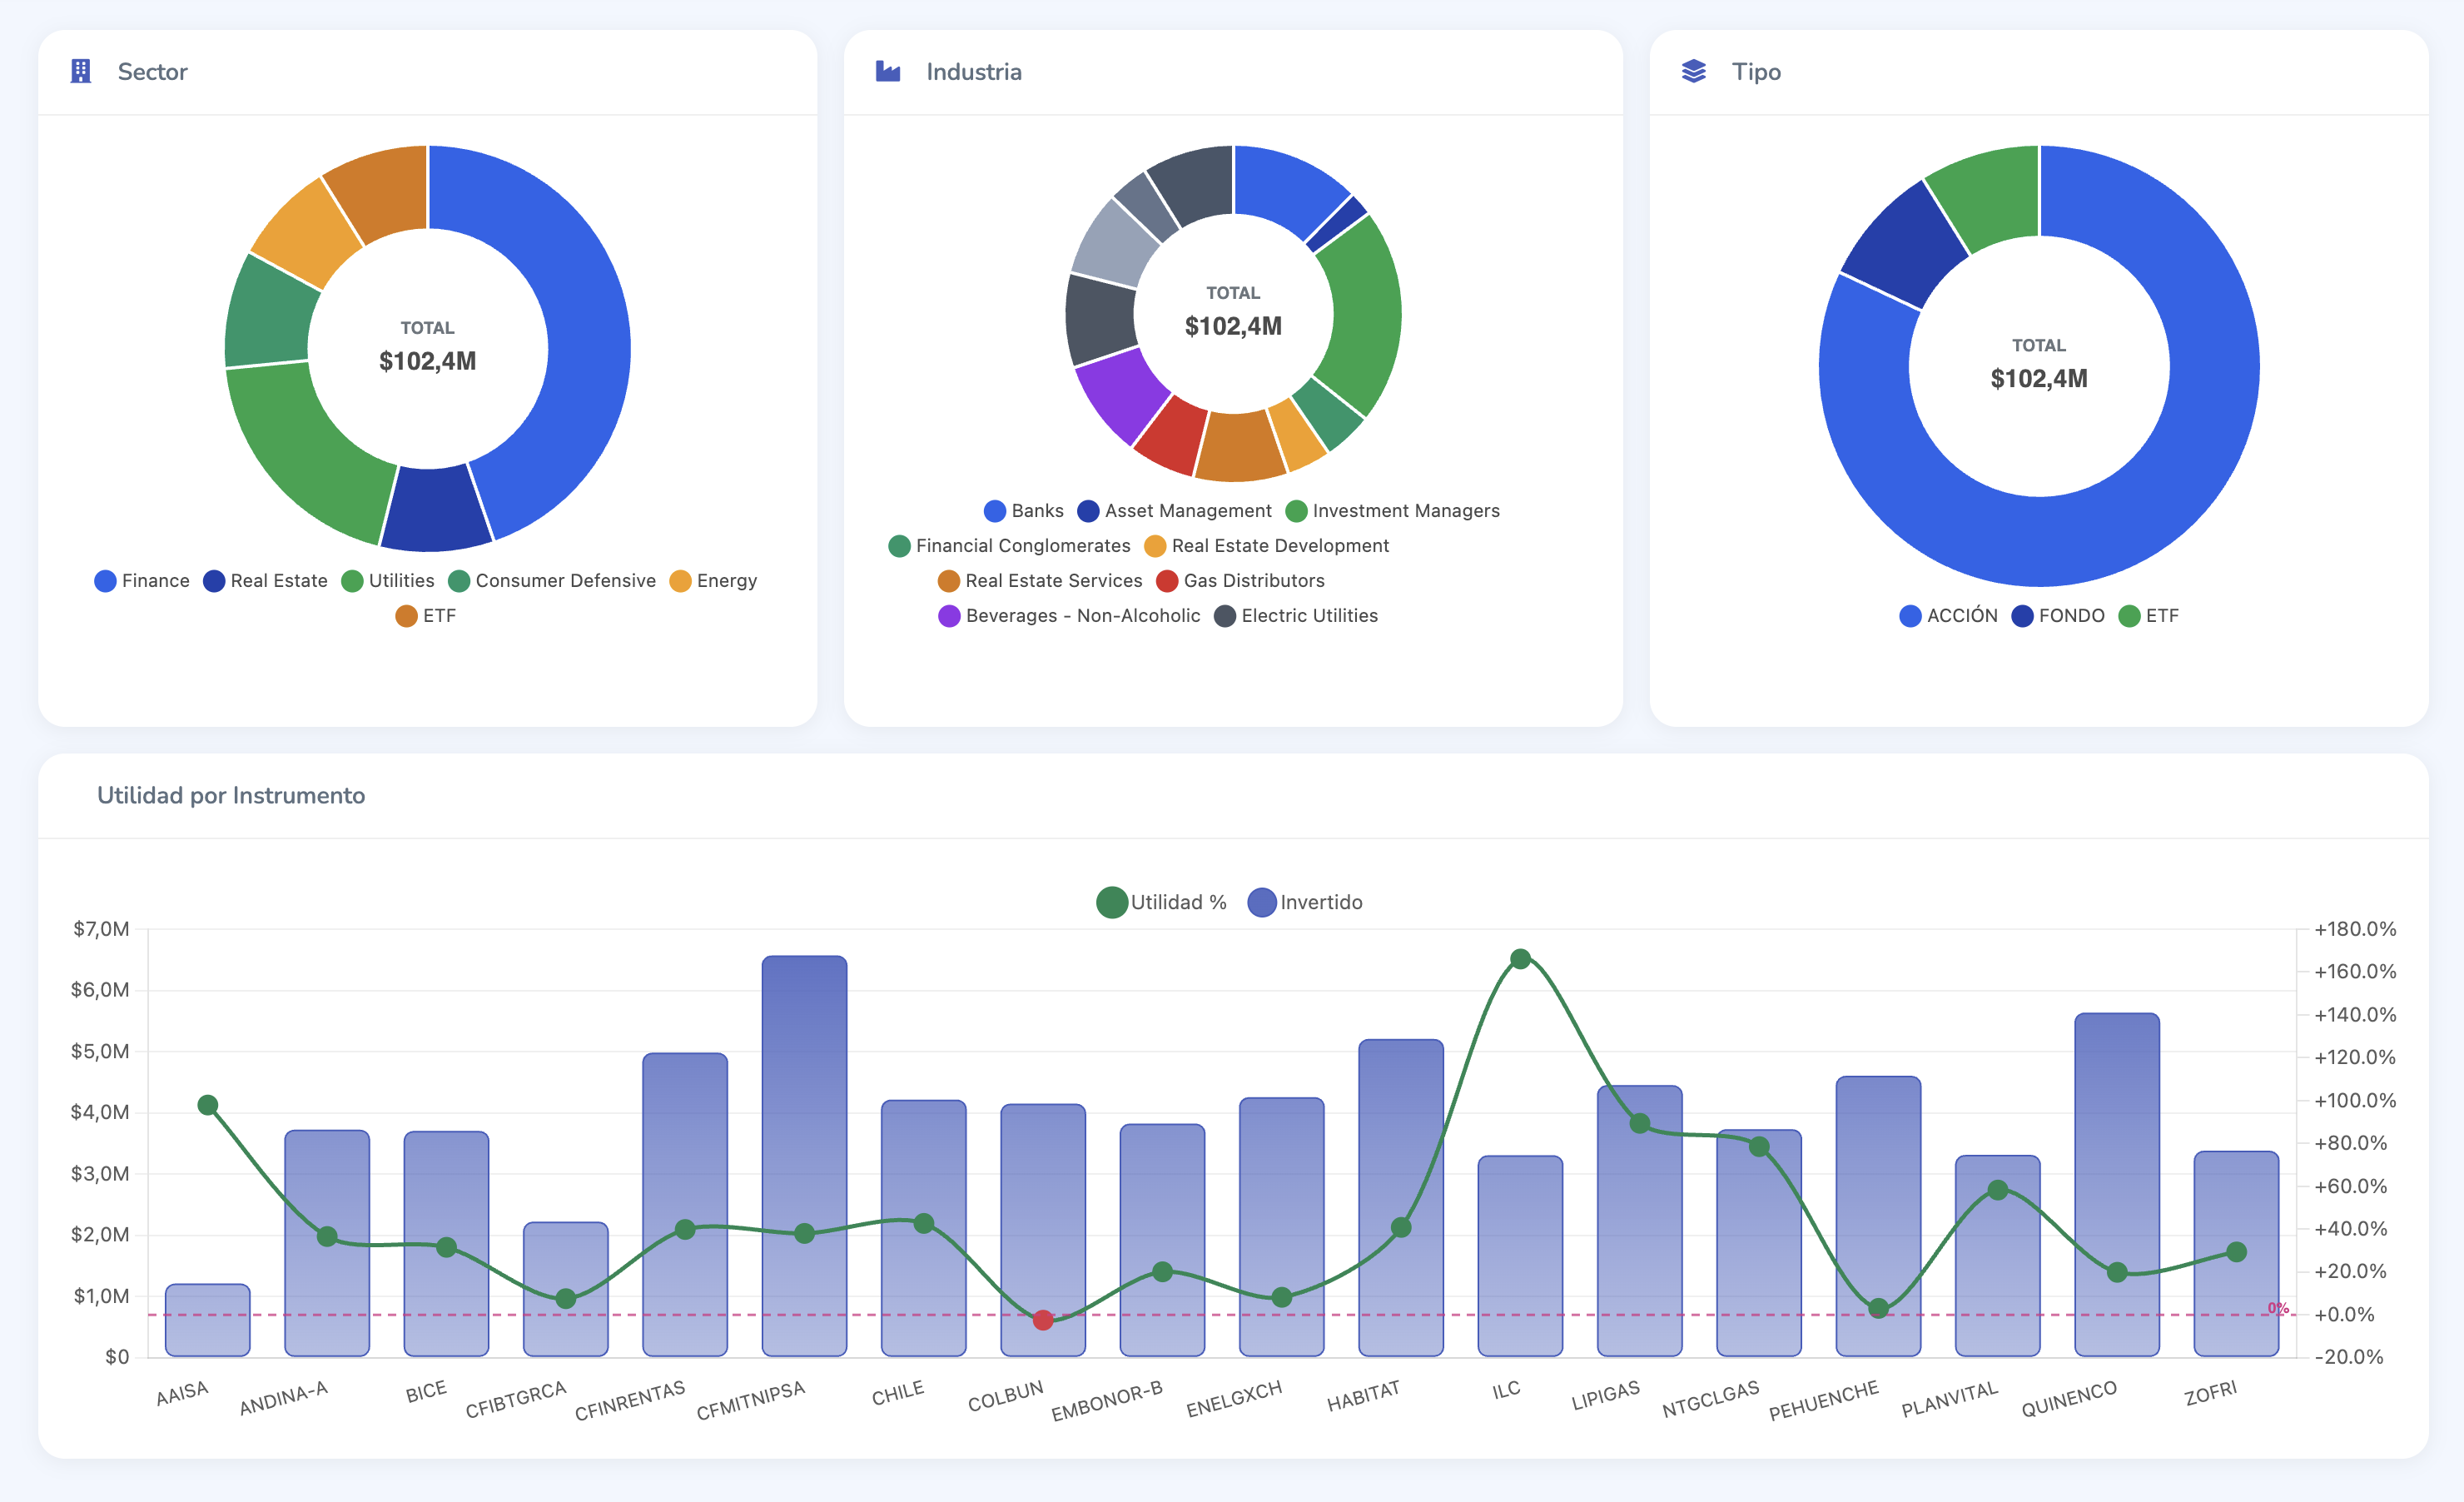This screenshot has height=1502, width=2464.
Task: Click the red COLBUN negative data point
Action: pos(1043,1320)
